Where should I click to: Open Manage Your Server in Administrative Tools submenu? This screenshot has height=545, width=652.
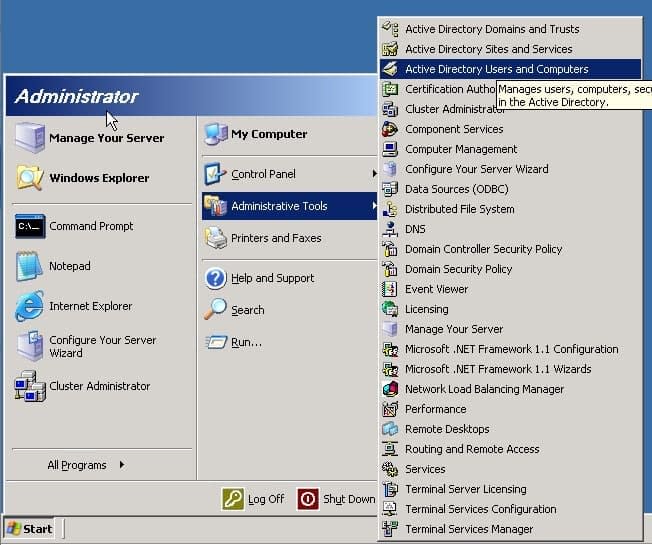[510, 329]
